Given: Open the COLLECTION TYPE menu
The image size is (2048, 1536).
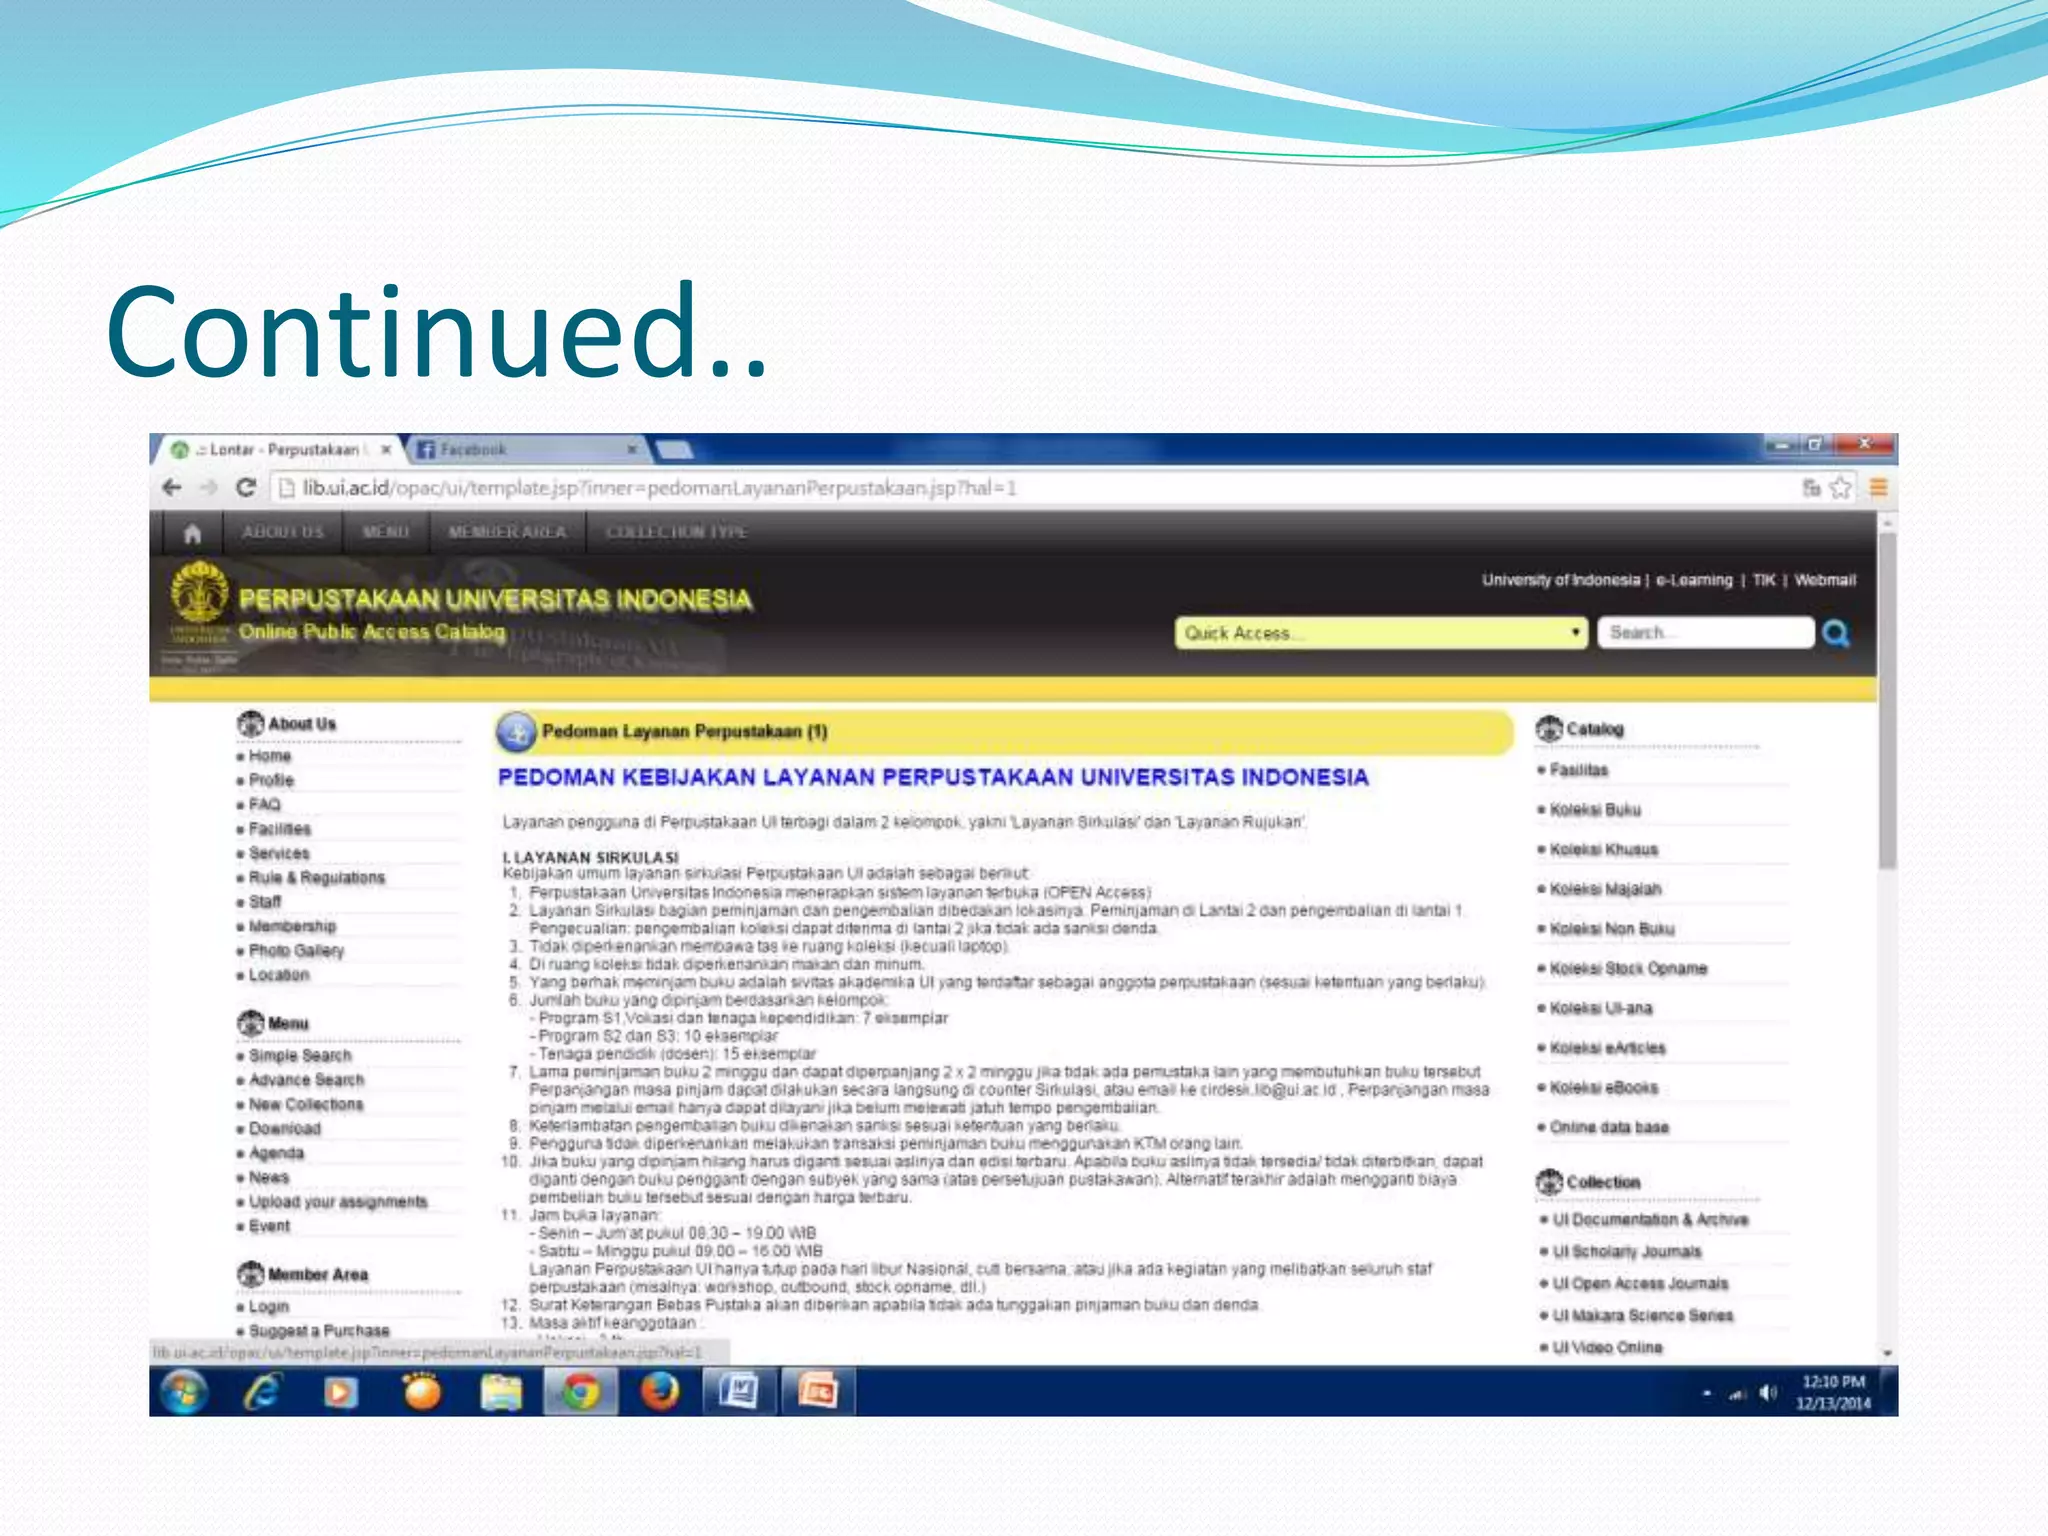Looking at the screenshot, I should [676, 532].
